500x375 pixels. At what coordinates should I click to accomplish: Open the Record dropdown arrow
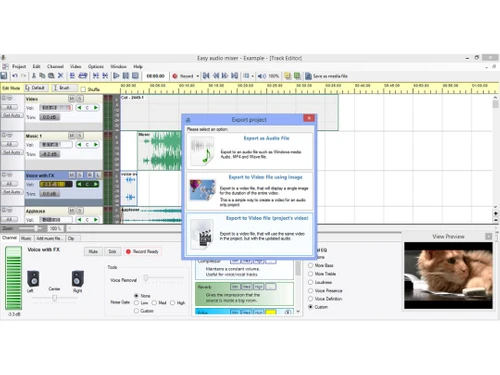(x=197, y=76)
